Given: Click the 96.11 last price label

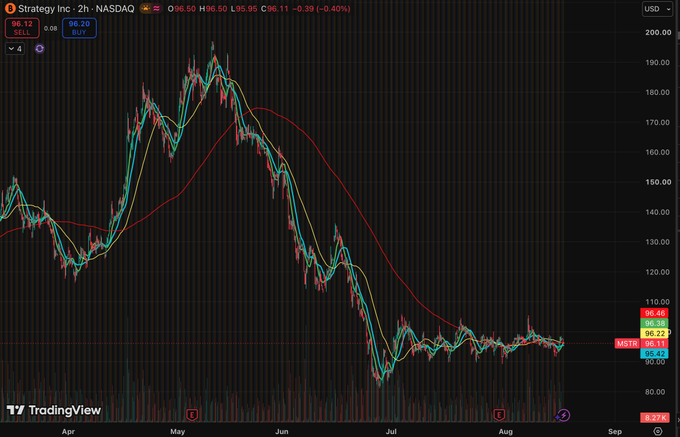Looking at the screenshot, I should click(x=654, y=344).
